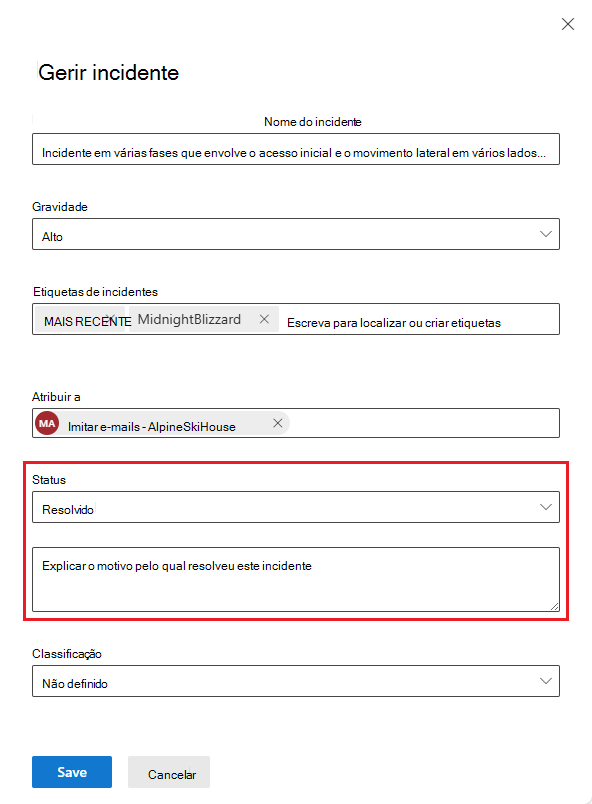
Task: Open the Status selector showing Resolvido
Action: coord(296,507)
